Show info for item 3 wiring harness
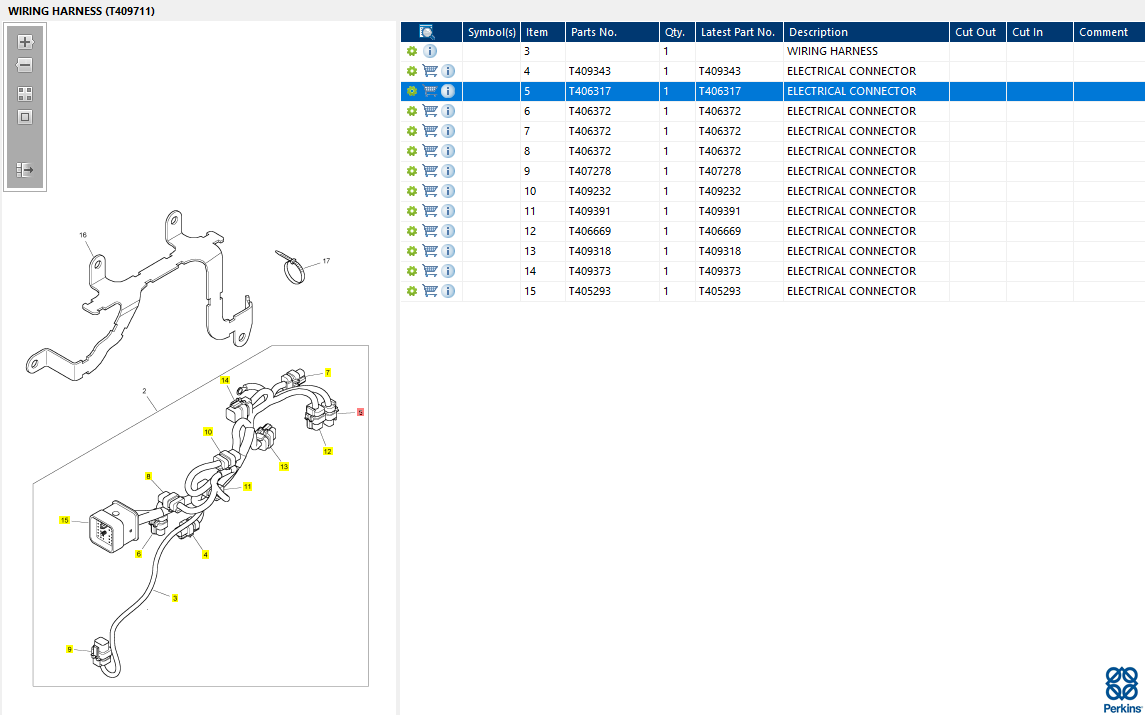Screen dimensions: 1145x715 click(x=430, y=51)
